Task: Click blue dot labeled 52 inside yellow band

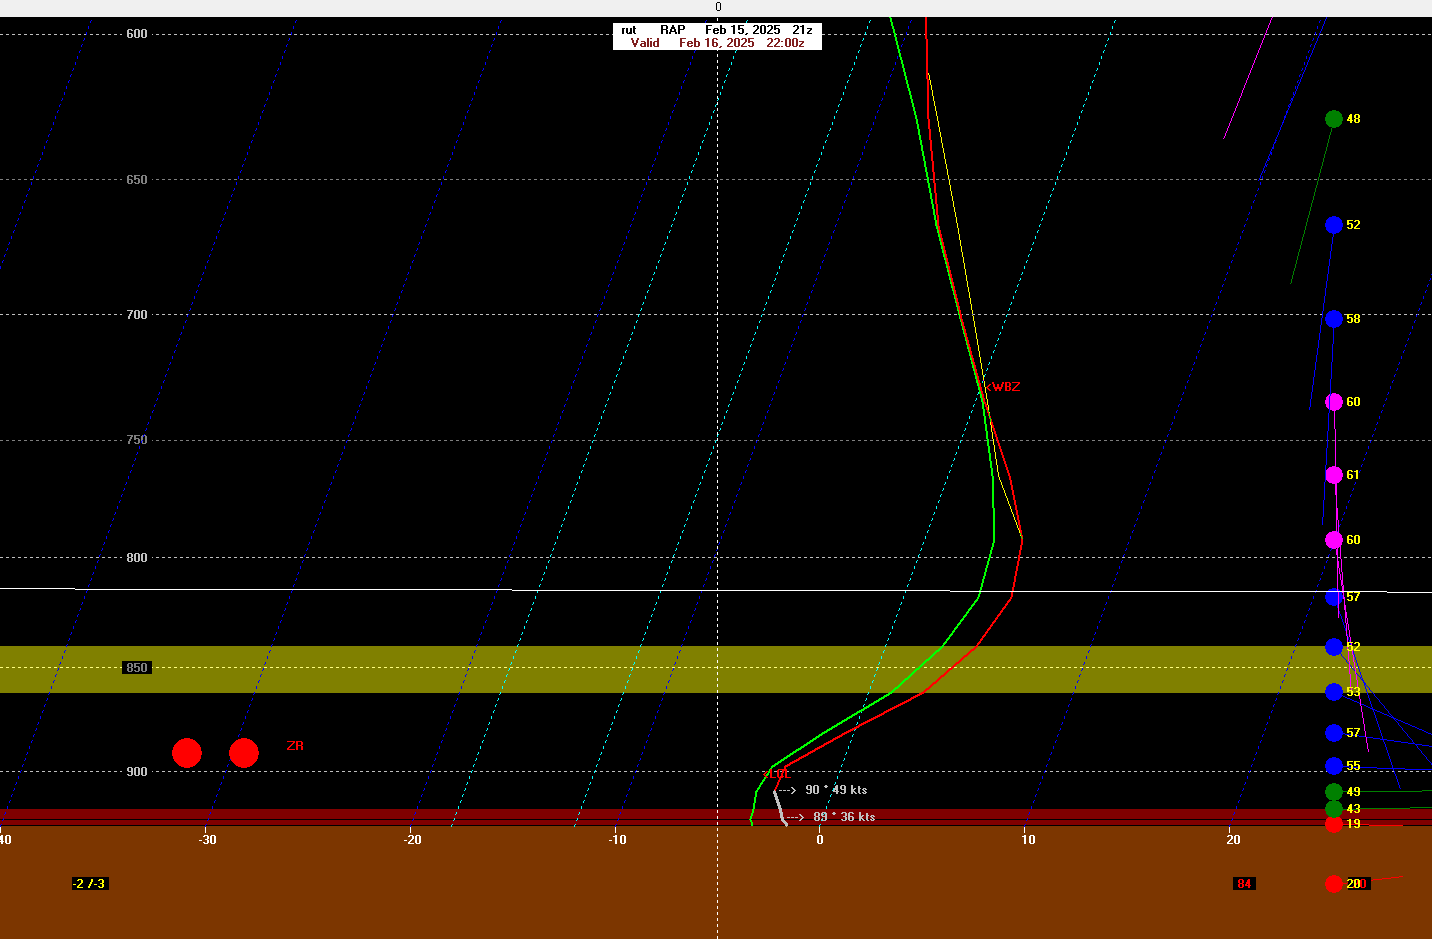Action: pyautogui.click(x=1334, y=647)
